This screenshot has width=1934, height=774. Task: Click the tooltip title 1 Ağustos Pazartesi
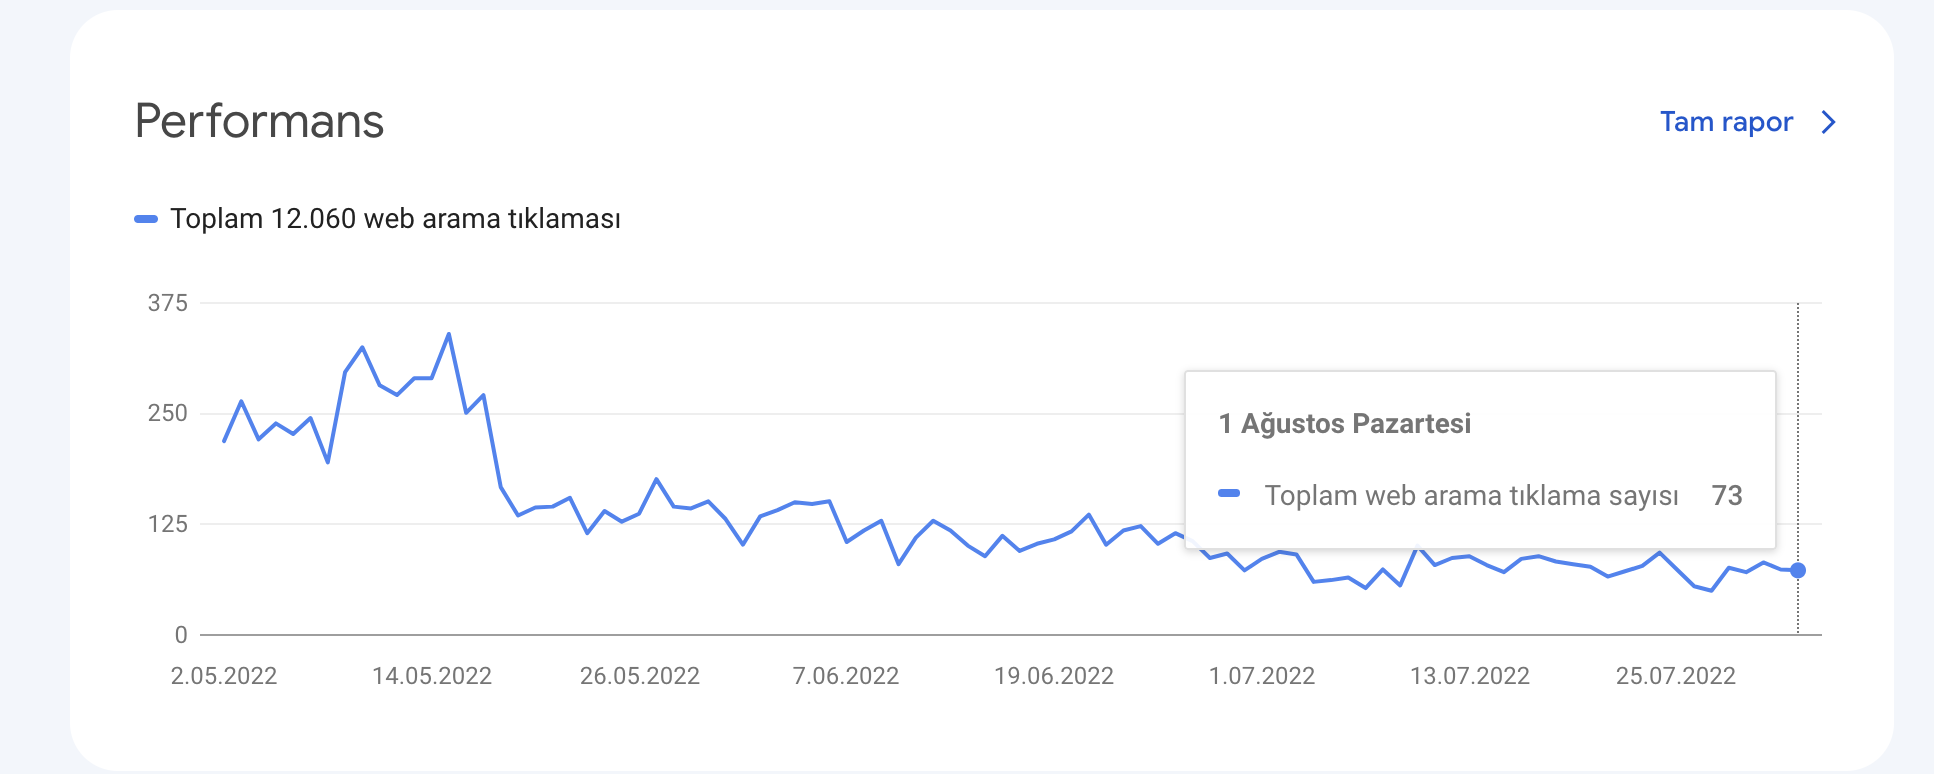coord(1345,424)
